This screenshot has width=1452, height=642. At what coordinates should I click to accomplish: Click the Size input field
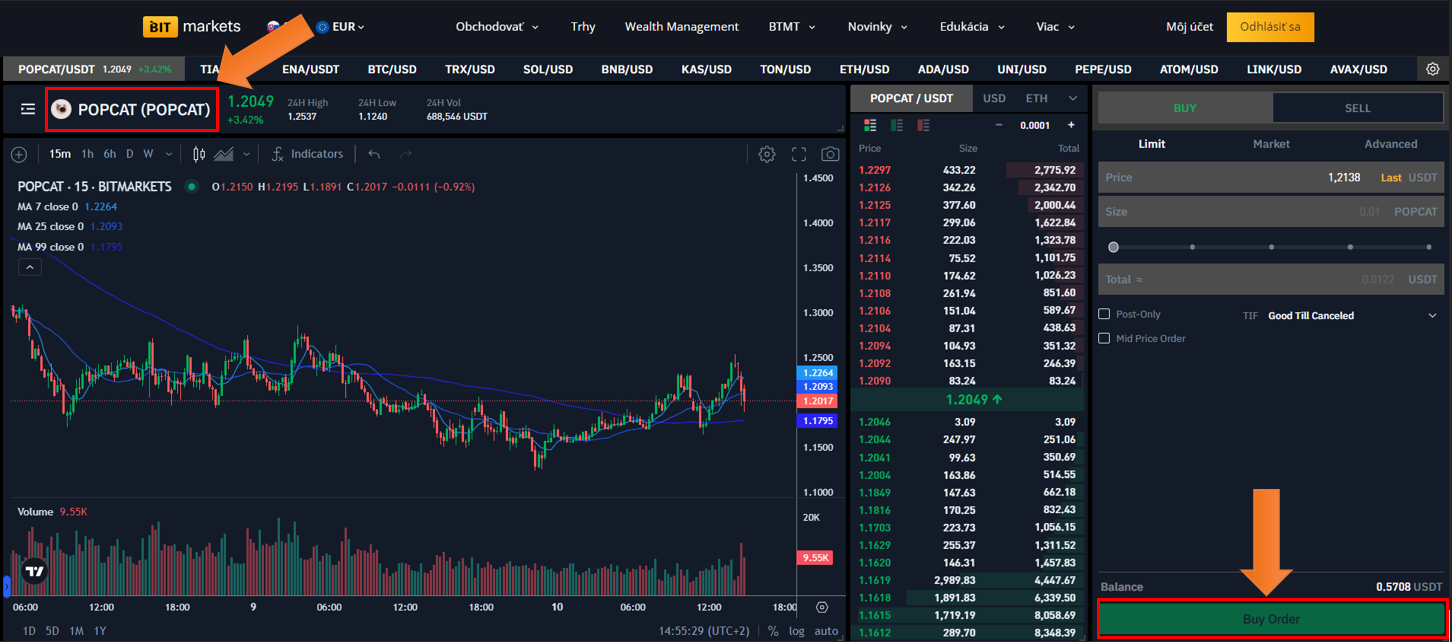click(1230, 212)
